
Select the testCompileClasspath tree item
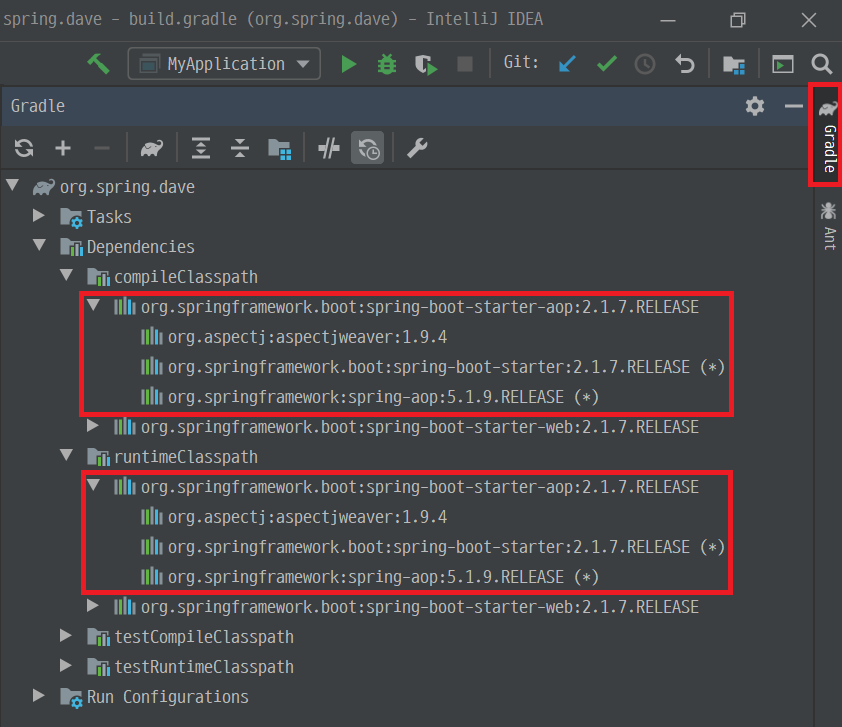tap(204, 637)
